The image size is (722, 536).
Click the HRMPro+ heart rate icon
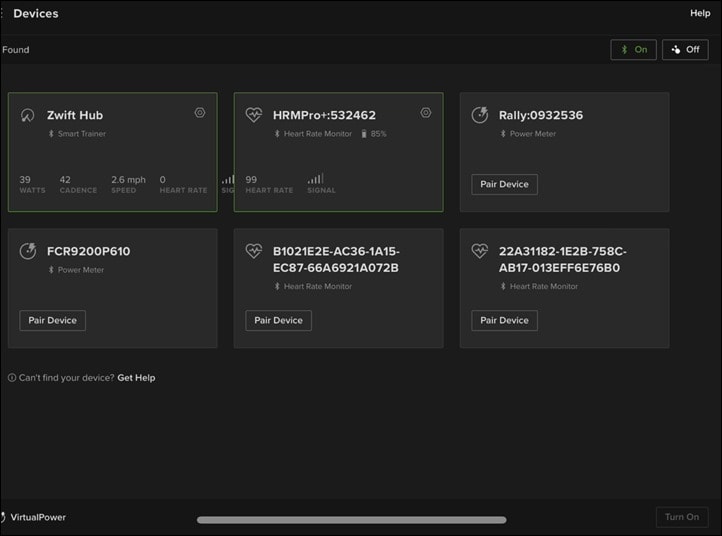(x=254, y=115)
